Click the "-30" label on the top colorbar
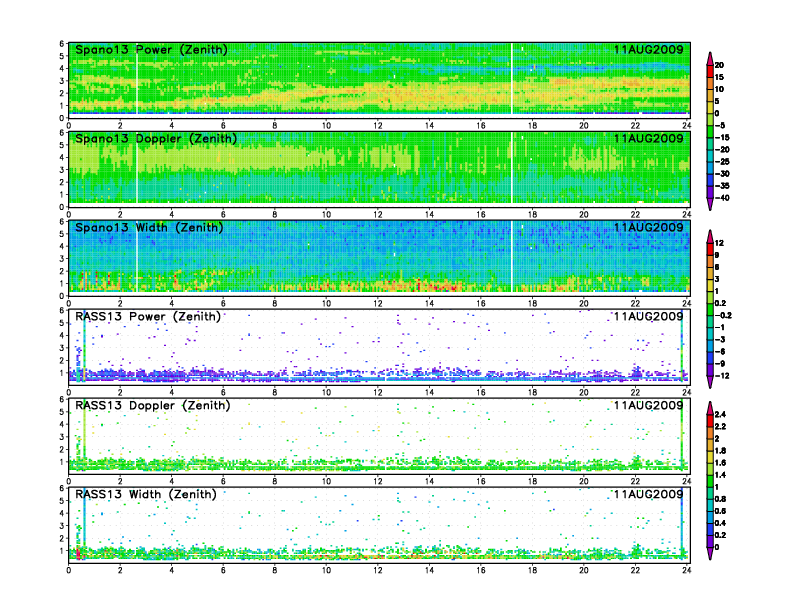Viewport: 792px width, 612px height. point(722,174)
